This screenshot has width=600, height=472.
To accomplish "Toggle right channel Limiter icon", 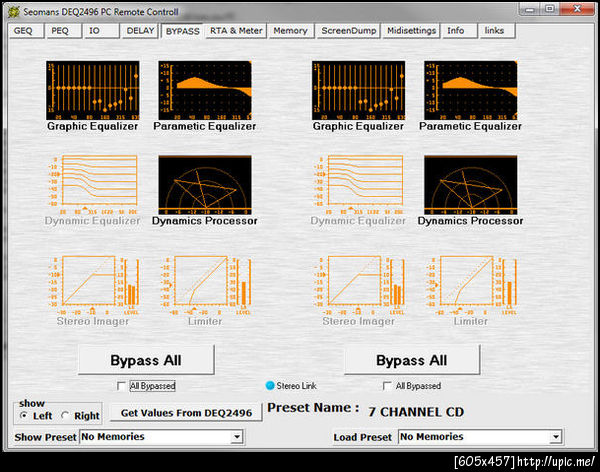I will coord(471,285).
